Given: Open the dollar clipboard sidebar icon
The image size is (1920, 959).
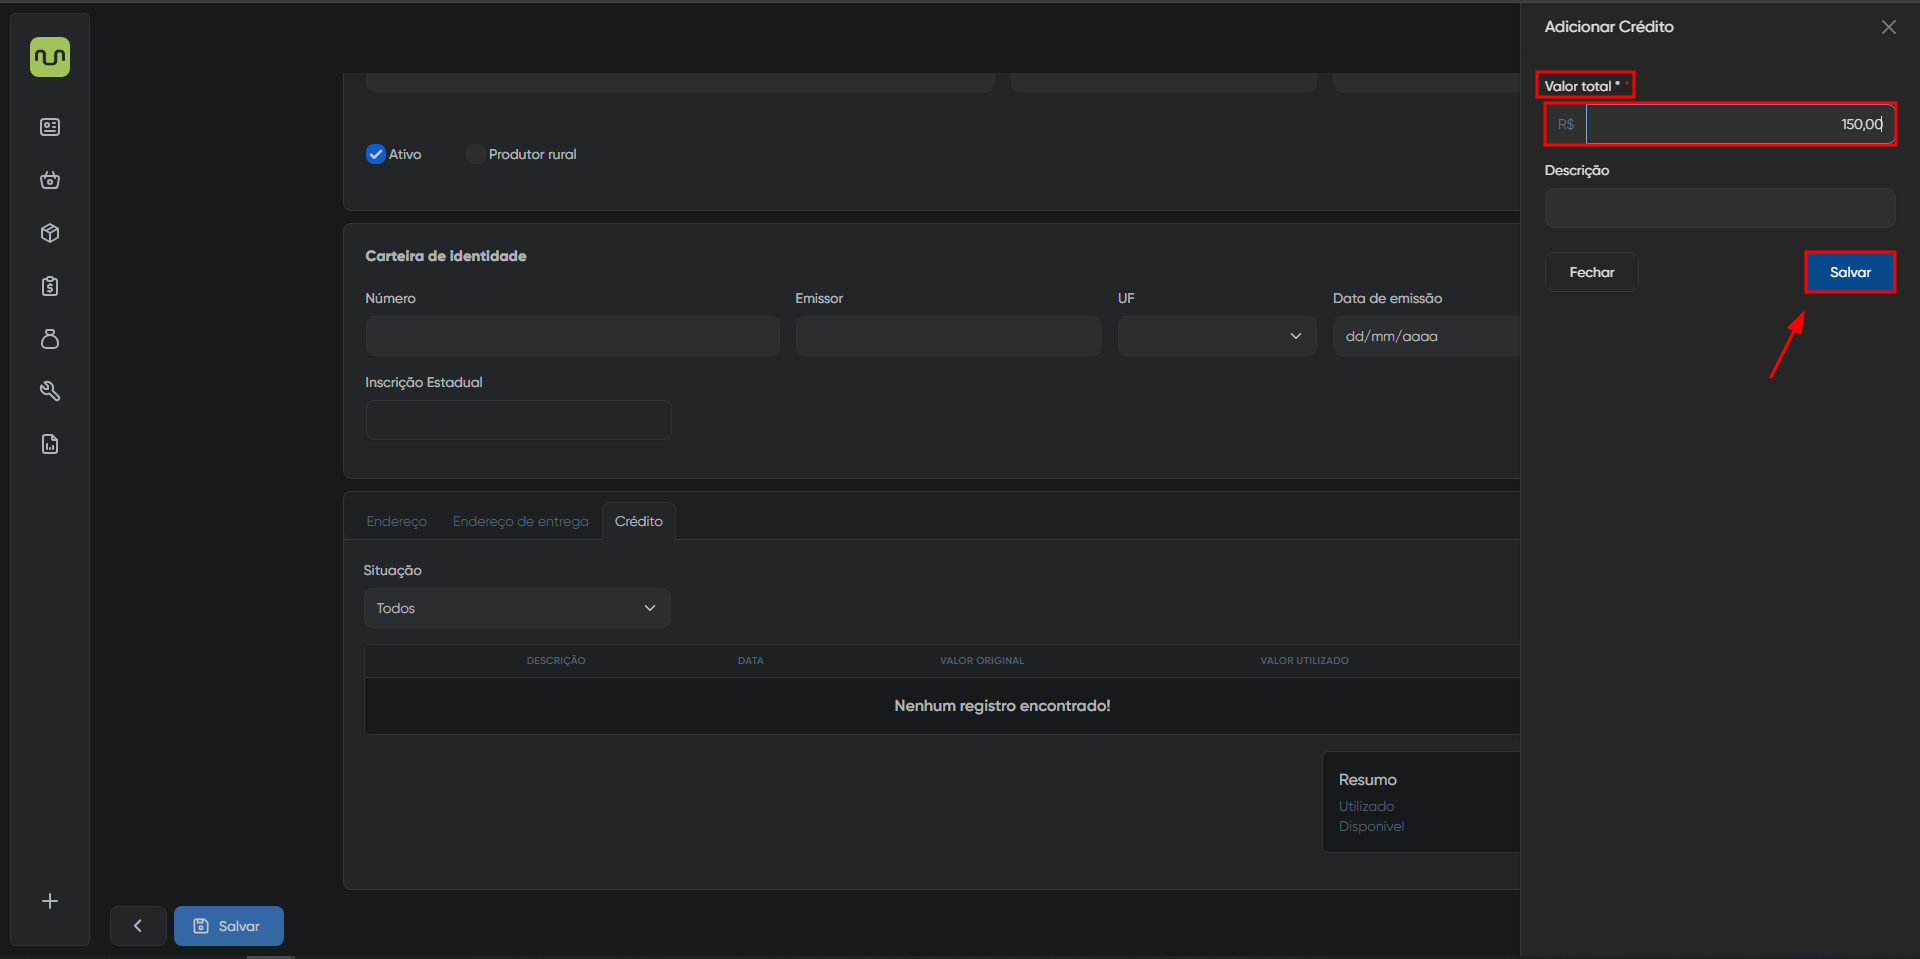Looking at the screenshot, I should [x=50, y=286].
